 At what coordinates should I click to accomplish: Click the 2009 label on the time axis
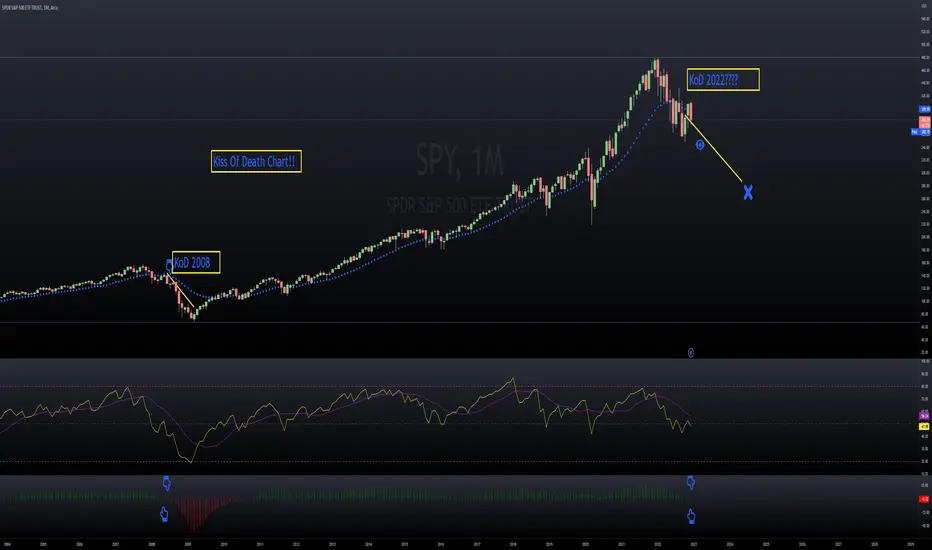tap(188, 544)
